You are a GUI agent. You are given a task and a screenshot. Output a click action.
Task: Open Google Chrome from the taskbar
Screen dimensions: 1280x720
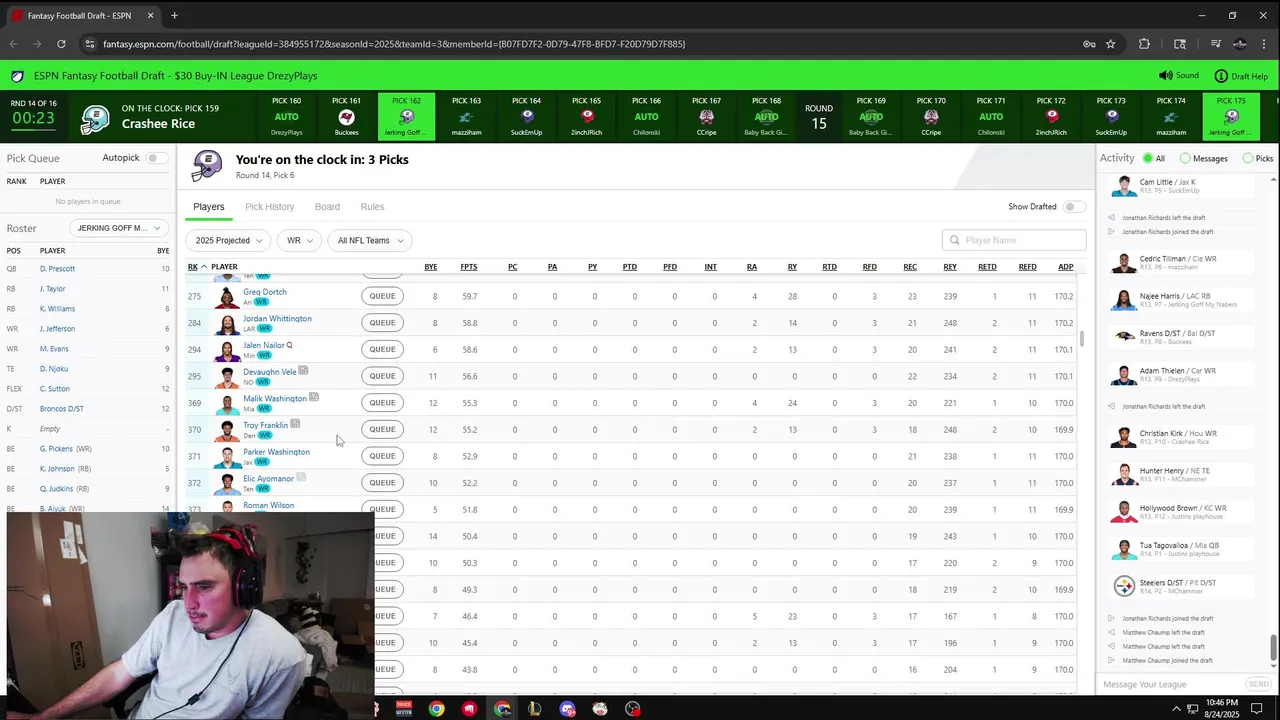point(437,709)
